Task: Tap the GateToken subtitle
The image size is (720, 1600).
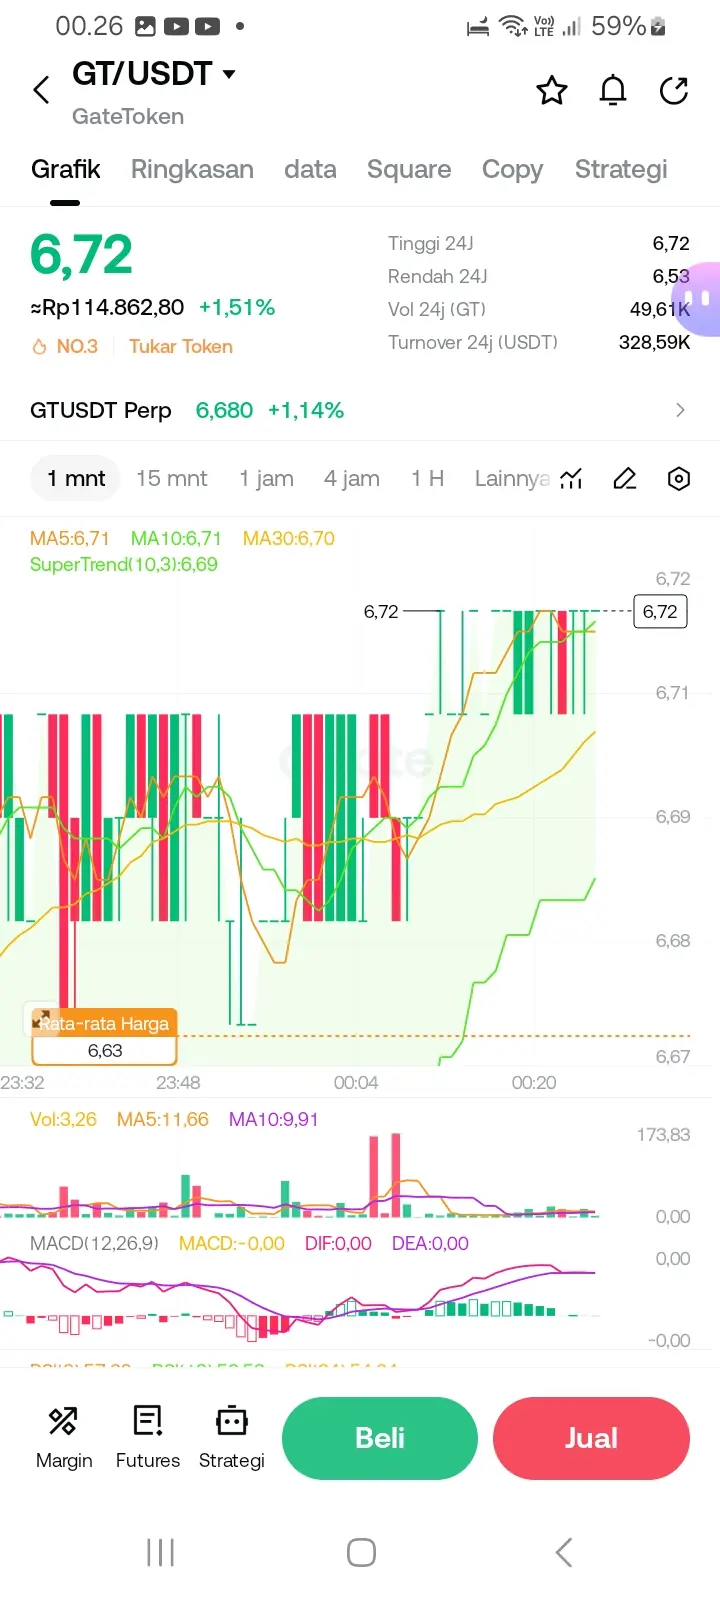Action: tap(128, 116)
